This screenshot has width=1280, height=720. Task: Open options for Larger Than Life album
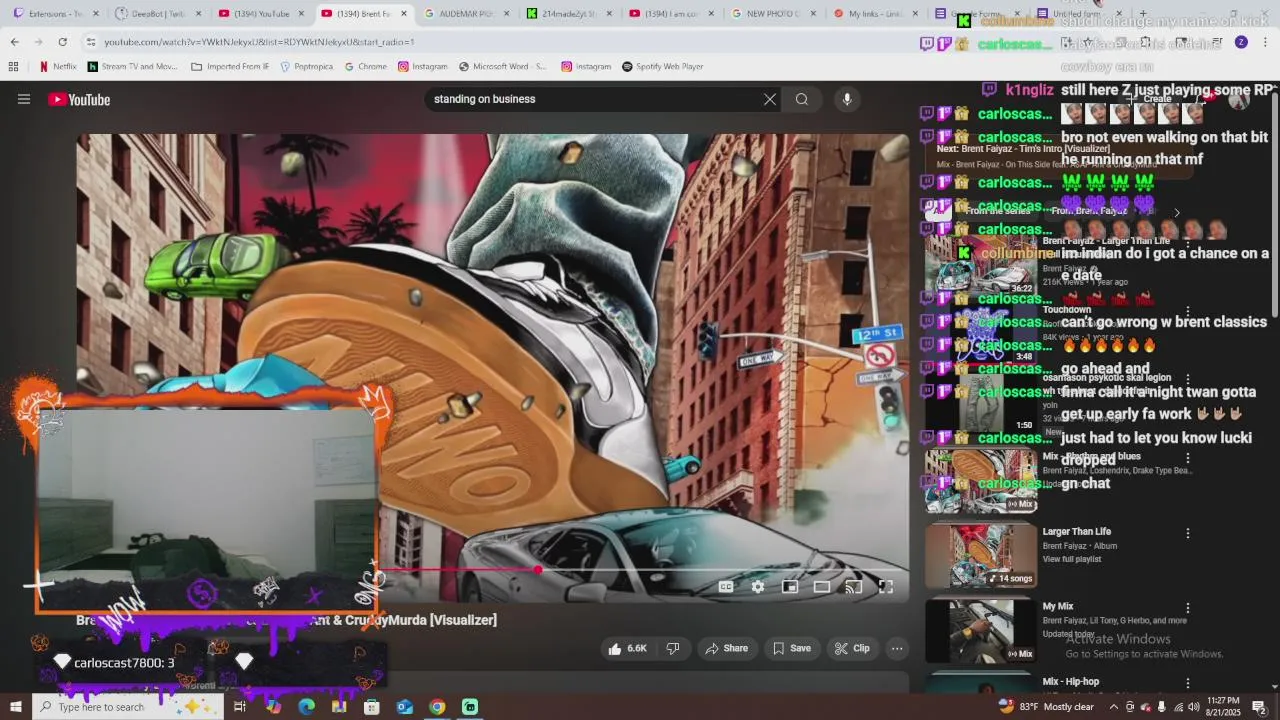[1188, 534]
